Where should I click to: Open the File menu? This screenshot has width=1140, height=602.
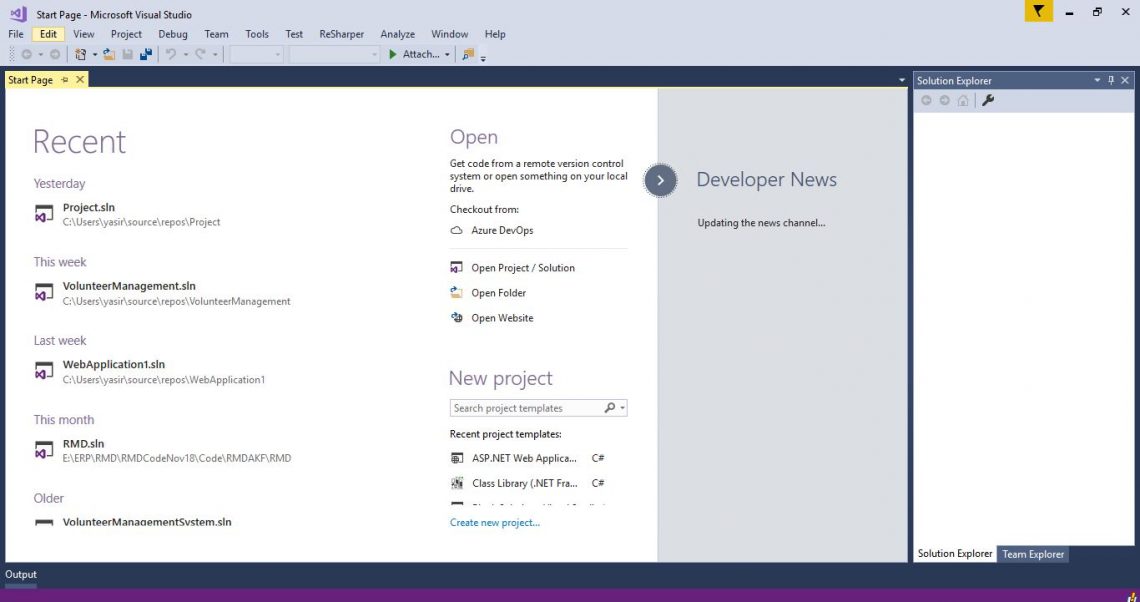pyautogui.click(x=16, y=34)
